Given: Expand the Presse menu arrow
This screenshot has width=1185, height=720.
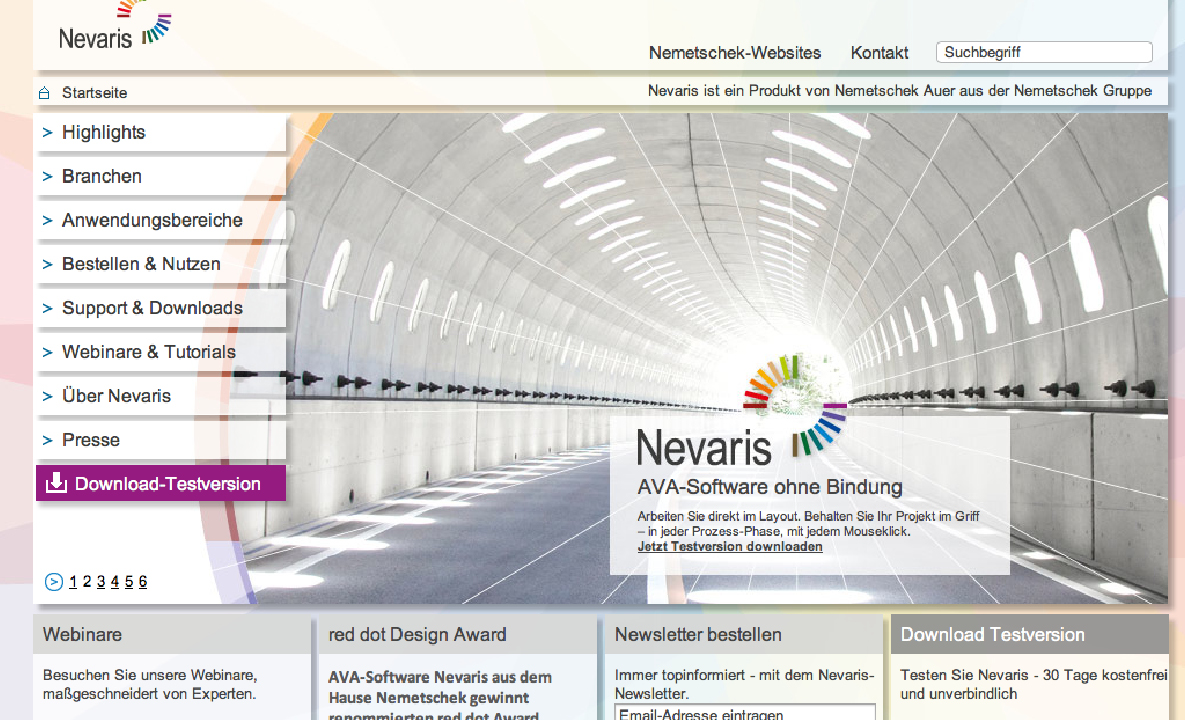Looking at the screenshot, I should [48, 440].
